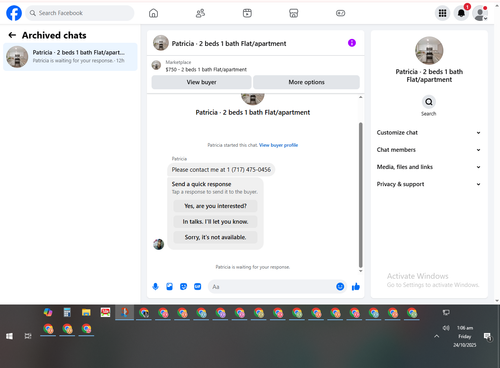Viewport: 500px width, 368px height.
Task: Choose a sticker icon
Action: tap(183, 287)
